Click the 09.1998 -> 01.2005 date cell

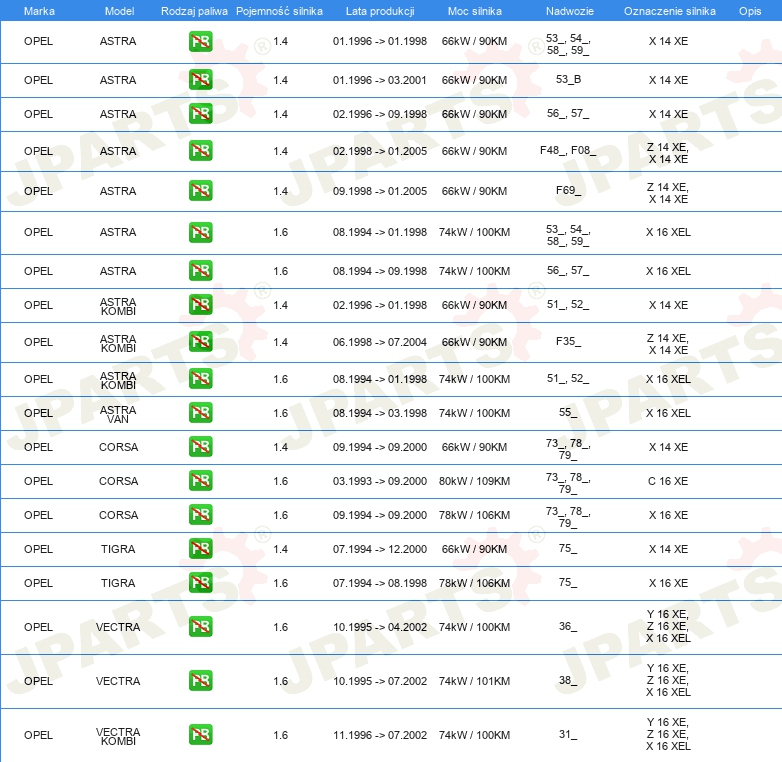380,191
